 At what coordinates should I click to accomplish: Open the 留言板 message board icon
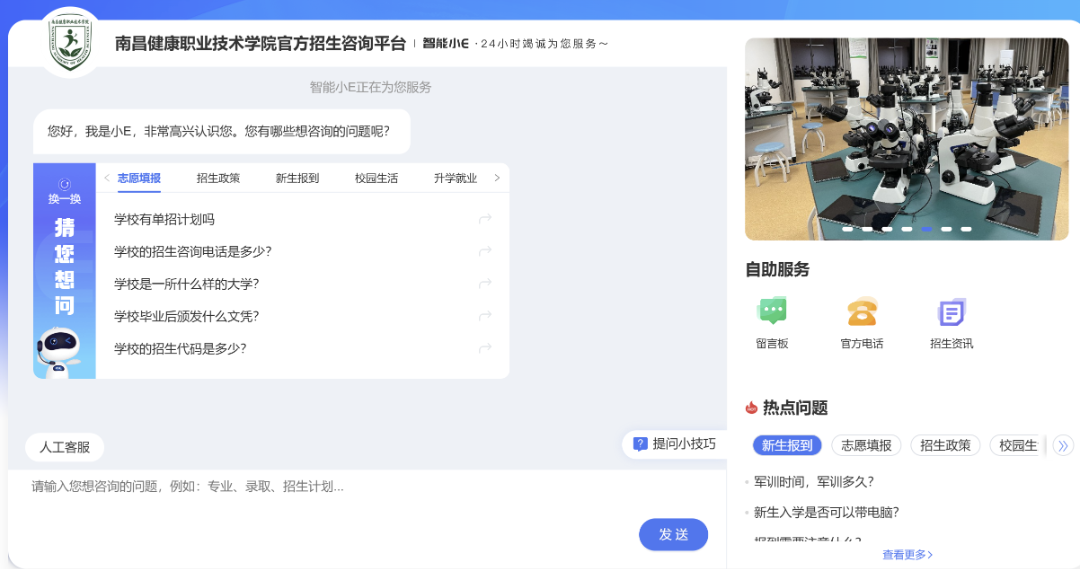coord(772,312)
